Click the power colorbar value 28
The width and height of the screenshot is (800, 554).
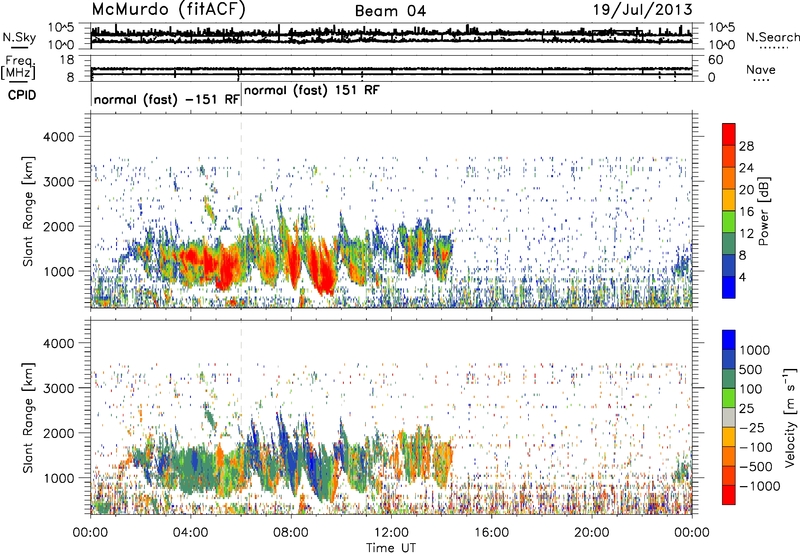[746, 146]
